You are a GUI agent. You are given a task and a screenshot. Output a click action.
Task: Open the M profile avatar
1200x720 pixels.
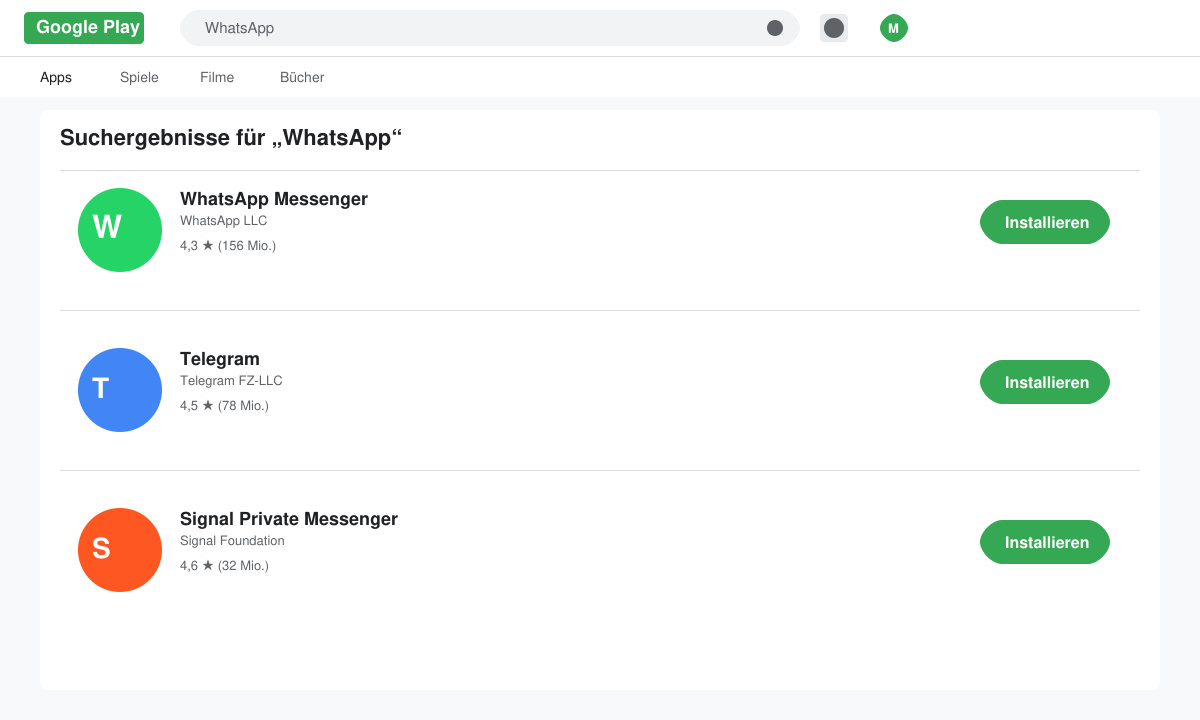click(893, 28)
